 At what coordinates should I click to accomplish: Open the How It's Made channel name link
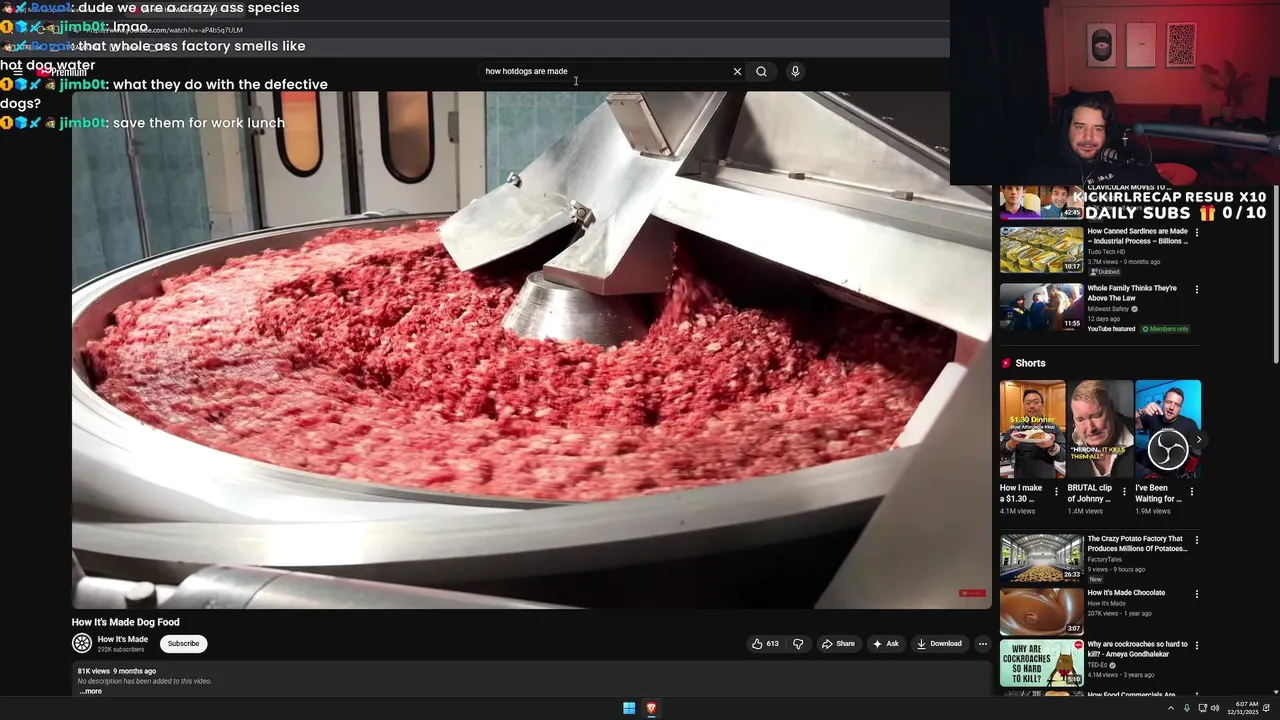122,639
